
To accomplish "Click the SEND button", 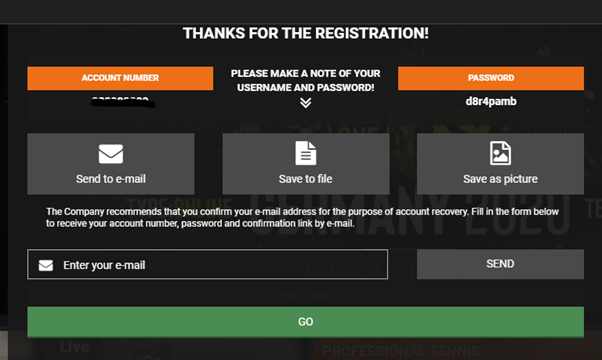I will click(x=500, y=264).
